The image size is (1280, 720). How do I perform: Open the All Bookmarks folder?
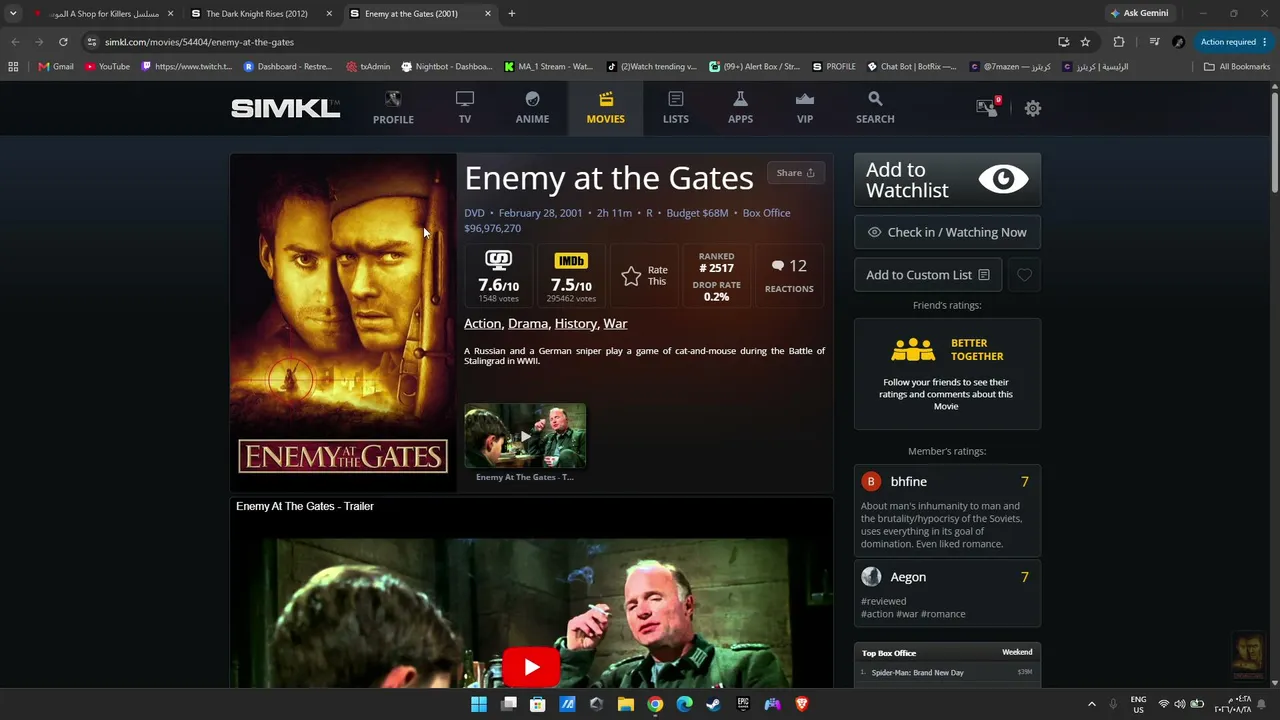pos(1237,67)
